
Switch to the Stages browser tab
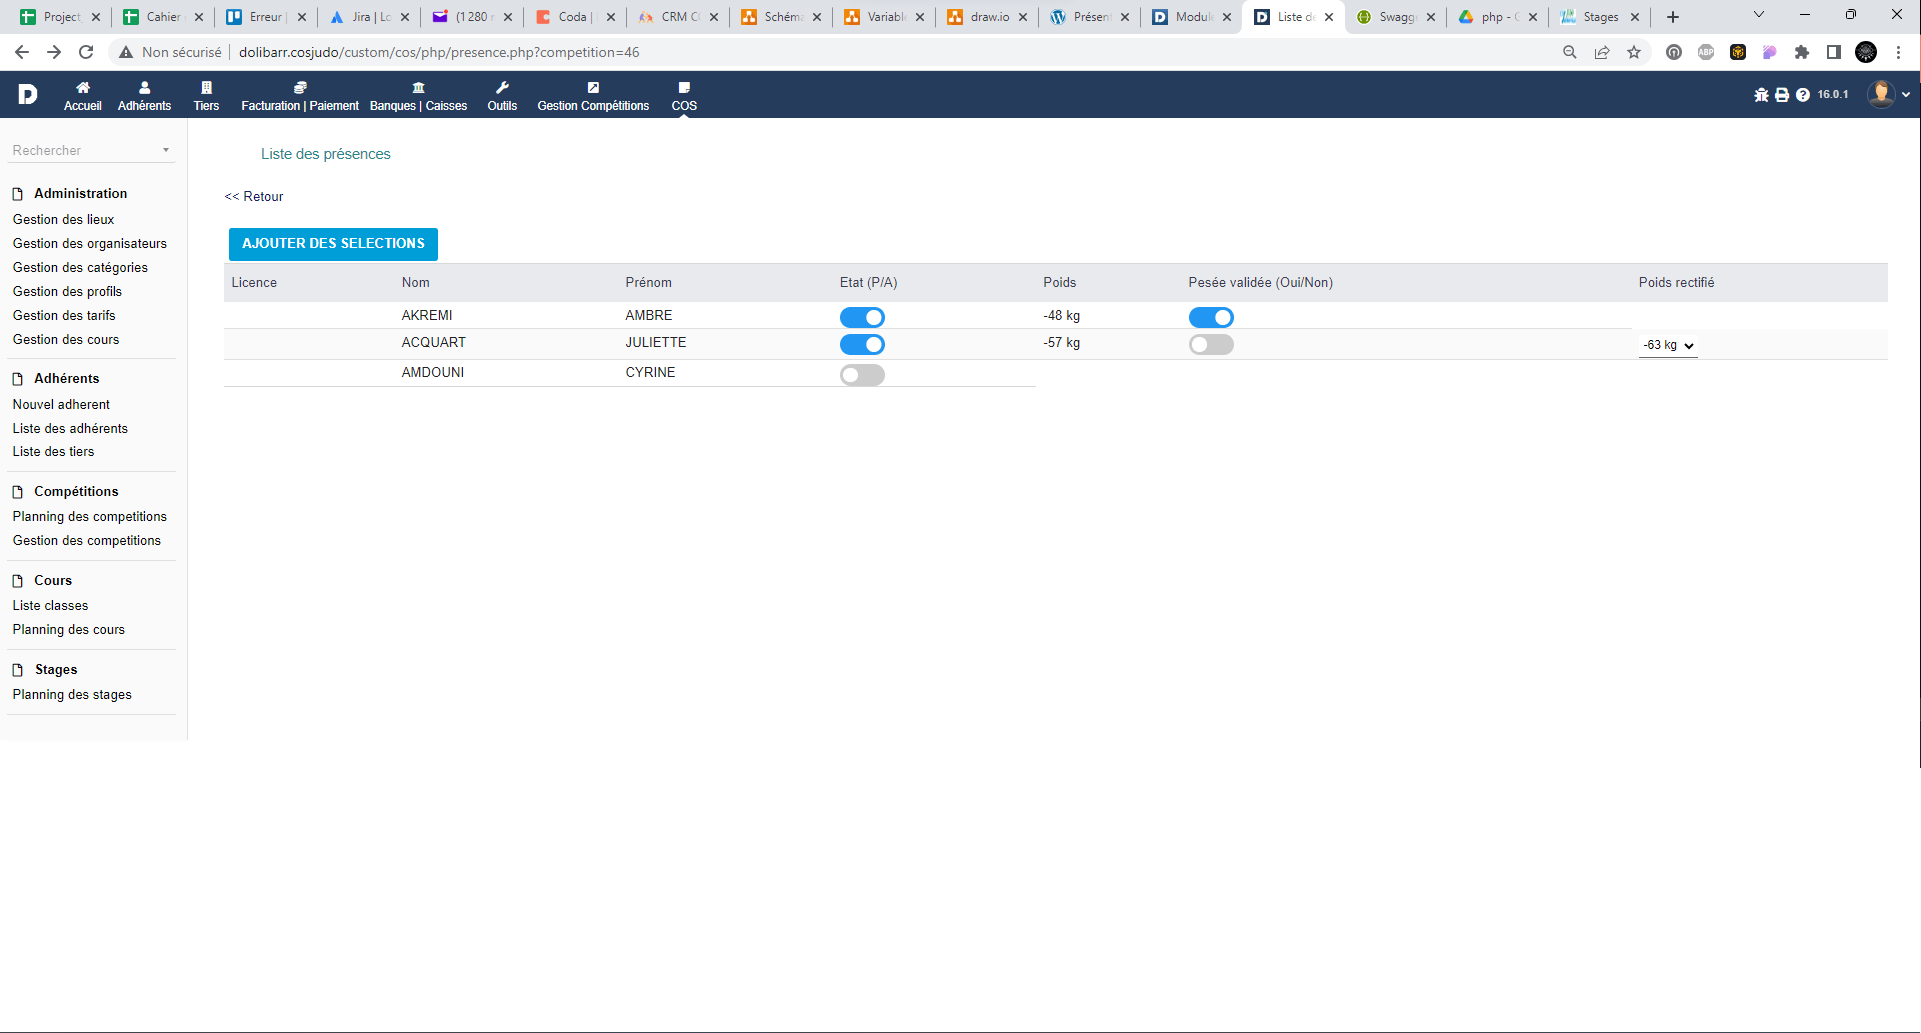(x=1600, y=17)
